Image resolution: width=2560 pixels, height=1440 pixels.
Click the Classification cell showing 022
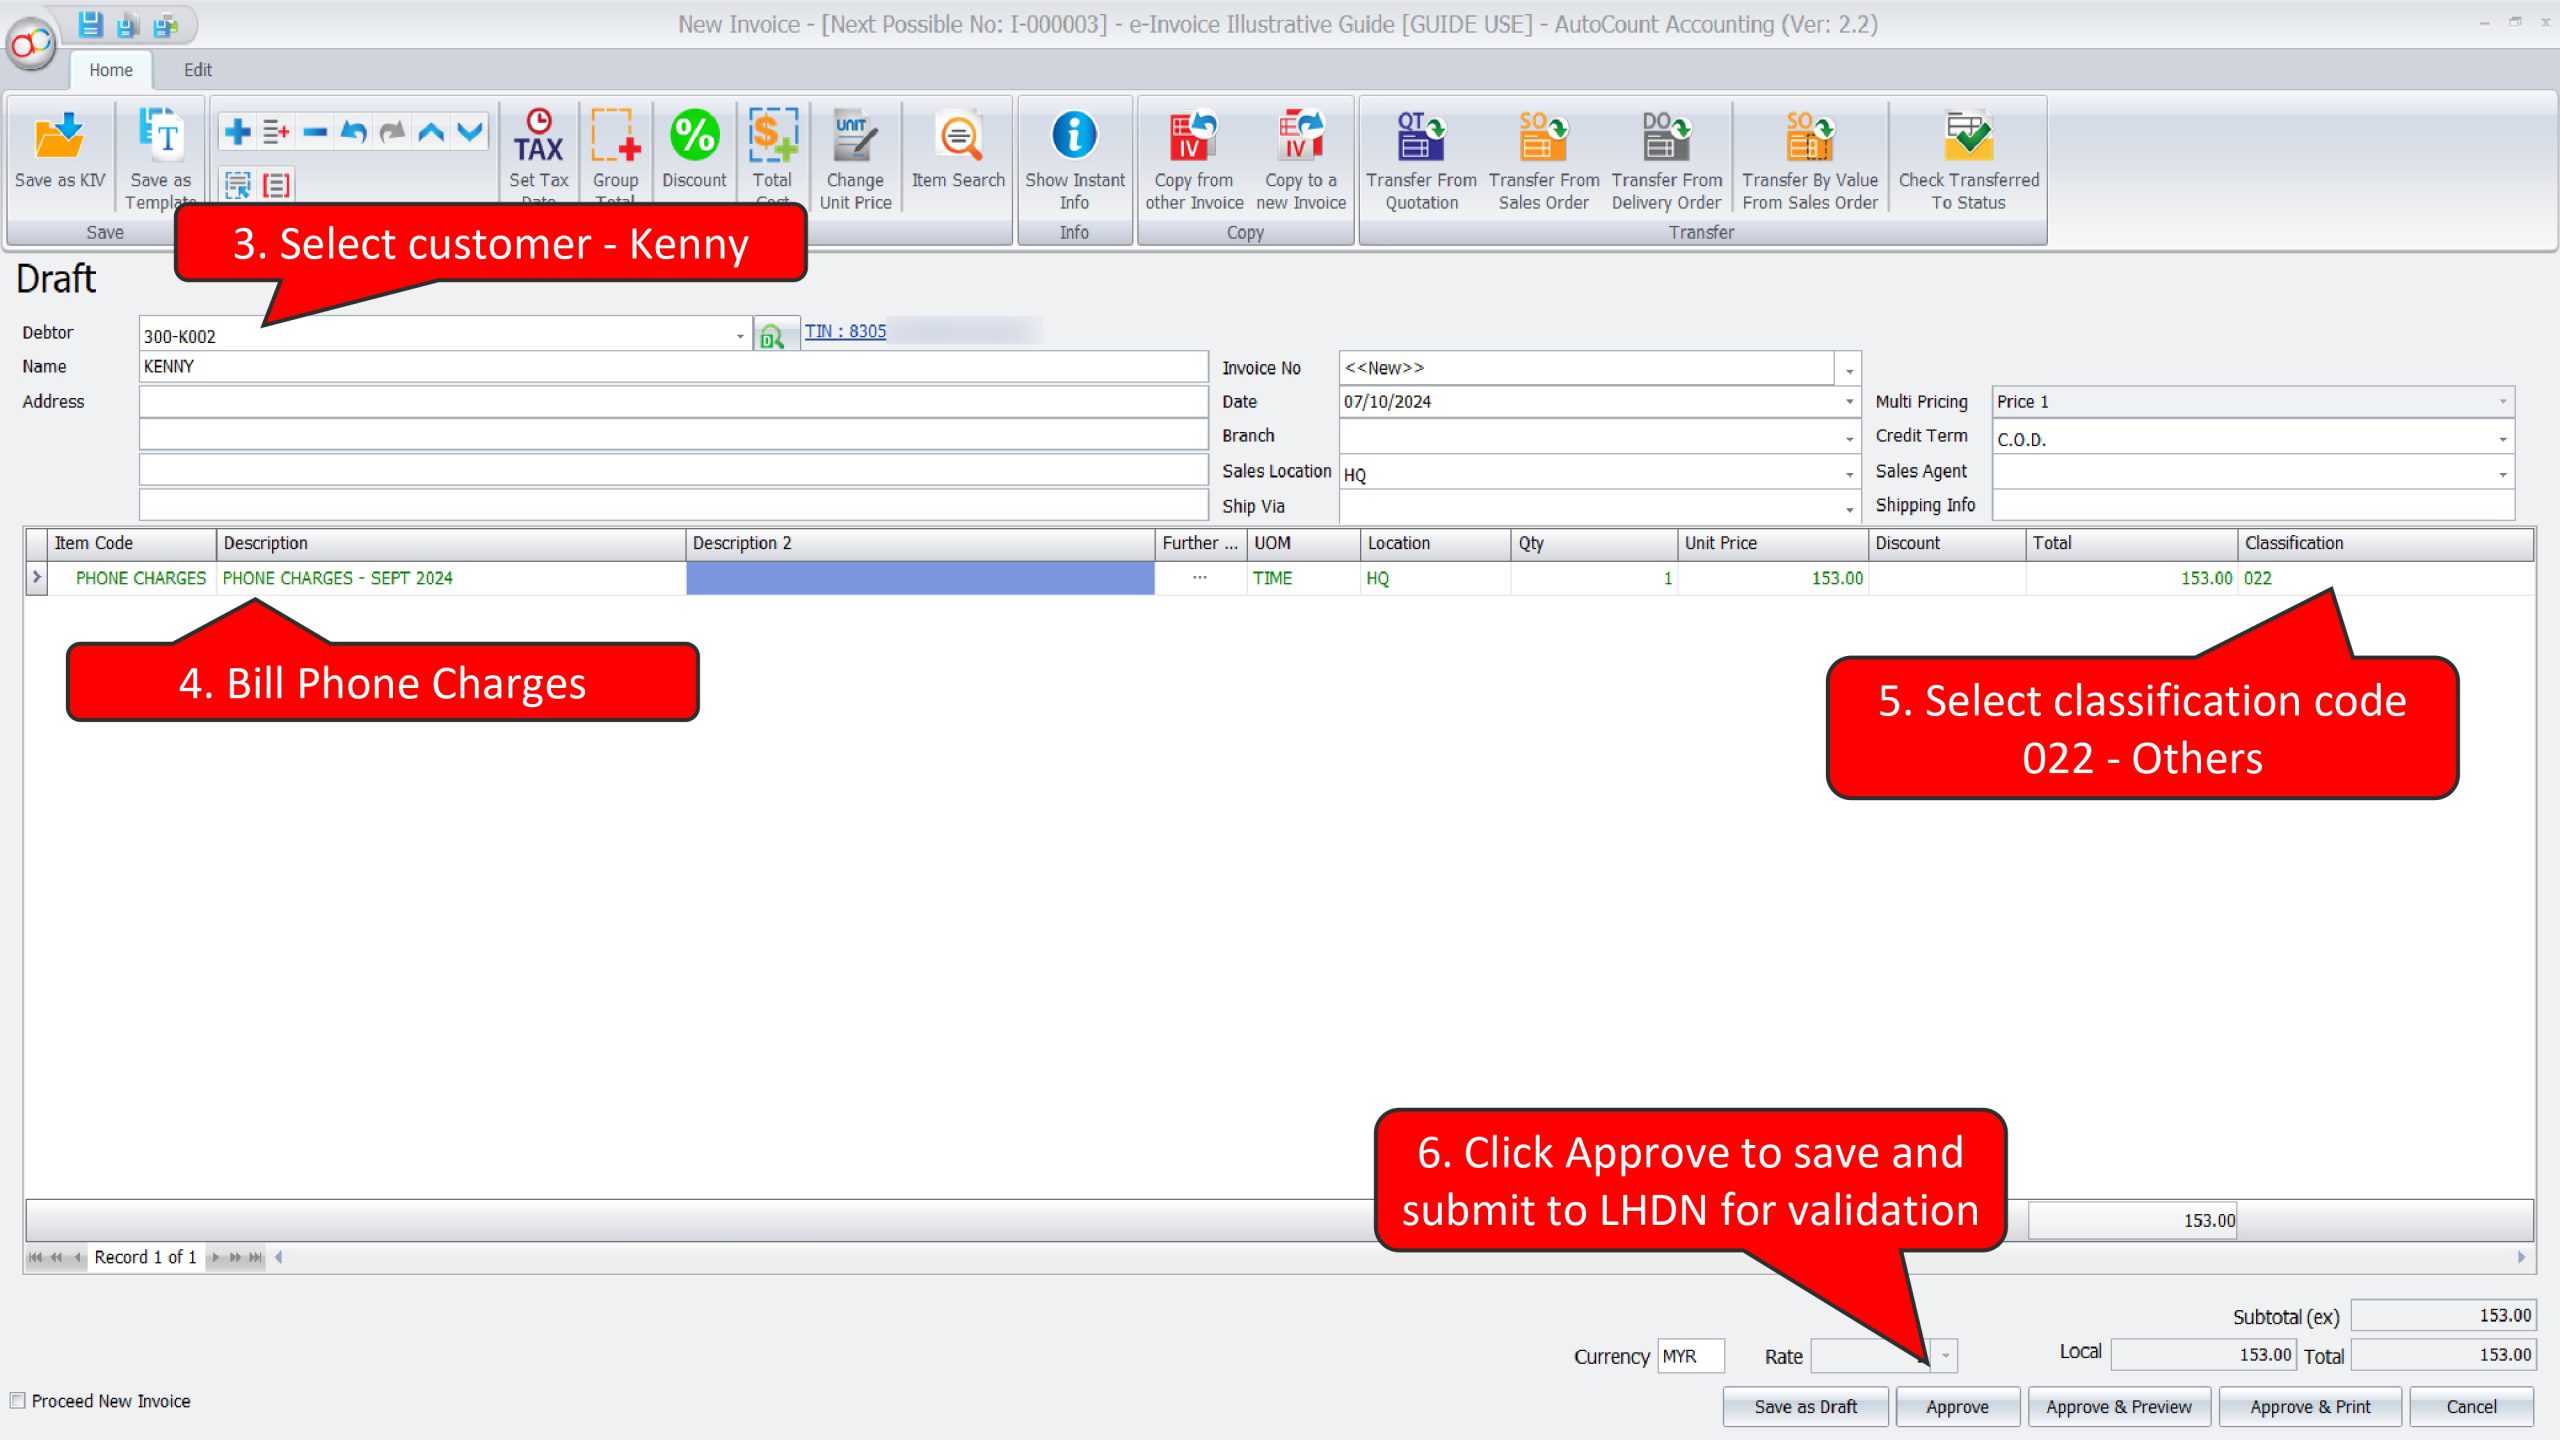click(2385, 578)
